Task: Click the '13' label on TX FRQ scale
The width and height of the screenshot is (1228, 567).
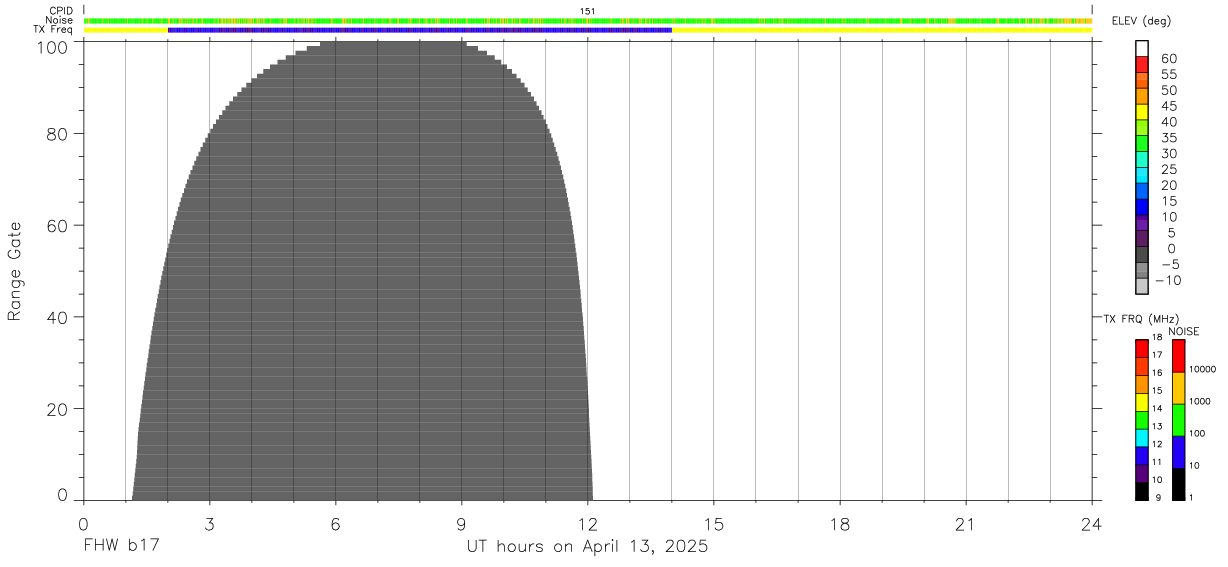Action: (x=1157, y=426)
